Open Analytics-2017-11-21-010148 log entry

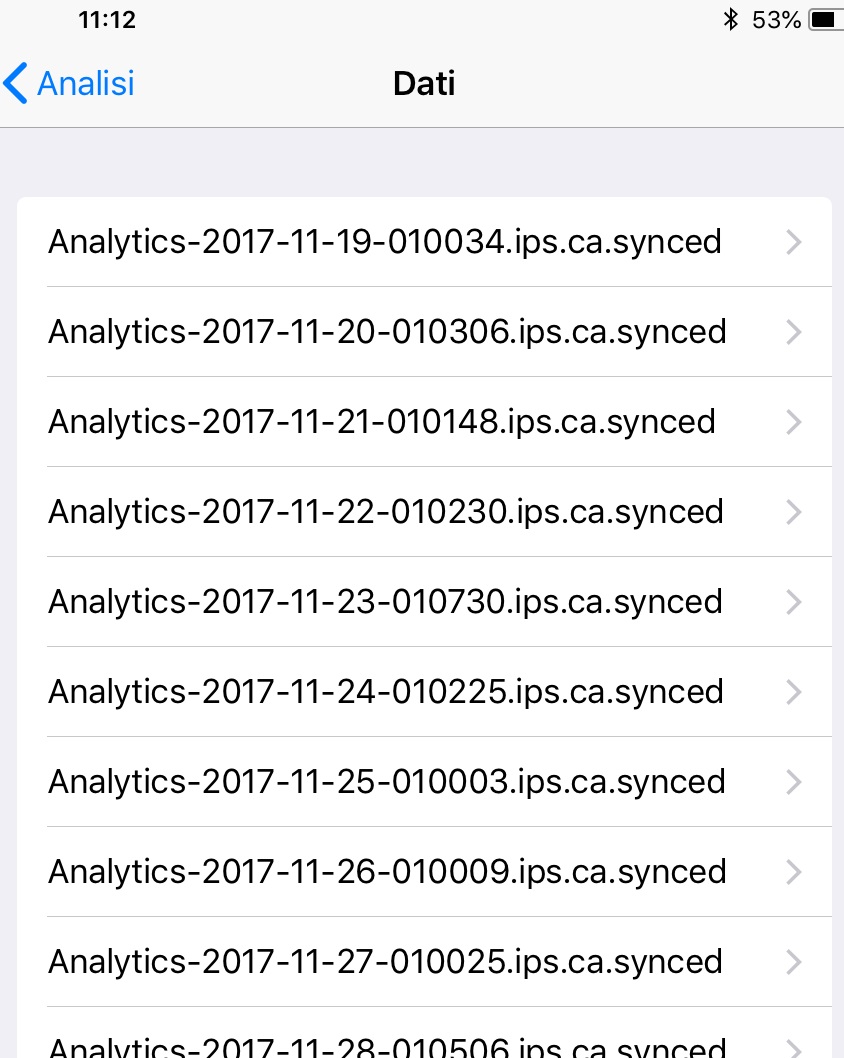click(x=382, y=422)
